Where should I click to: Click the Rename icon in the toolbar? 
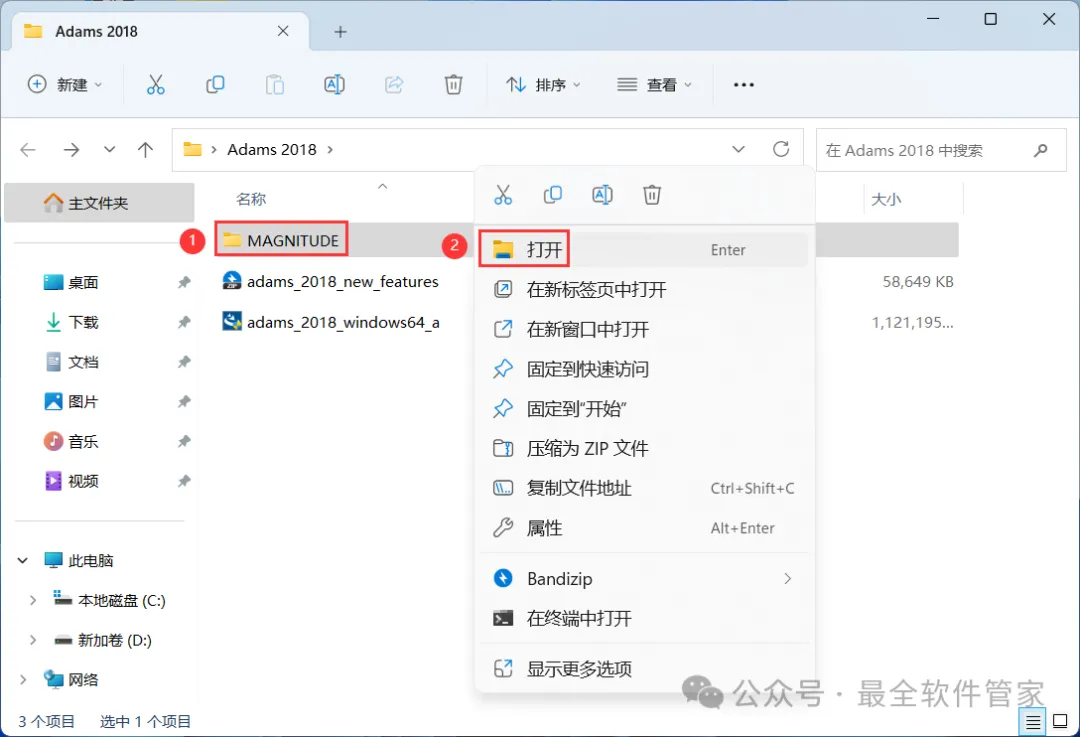pyautogui.click(x=334, y=85)
